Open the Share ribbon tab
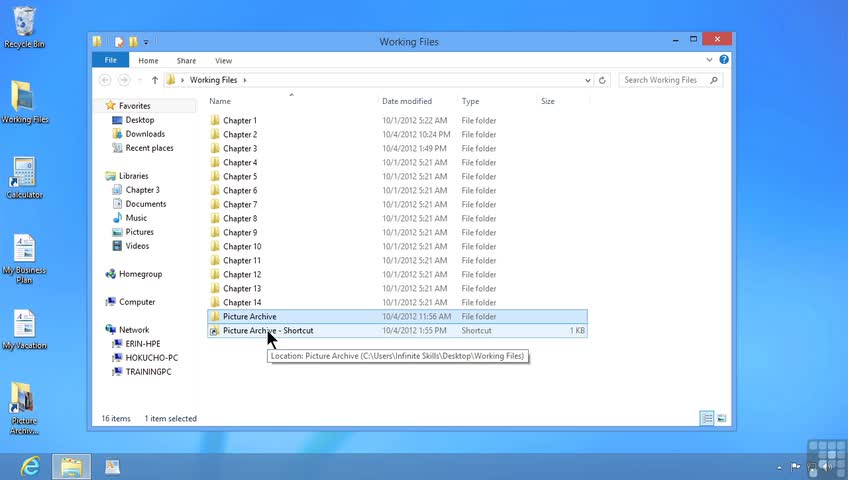The width and height of the screenshot is (848, 480). click(186, 61)
